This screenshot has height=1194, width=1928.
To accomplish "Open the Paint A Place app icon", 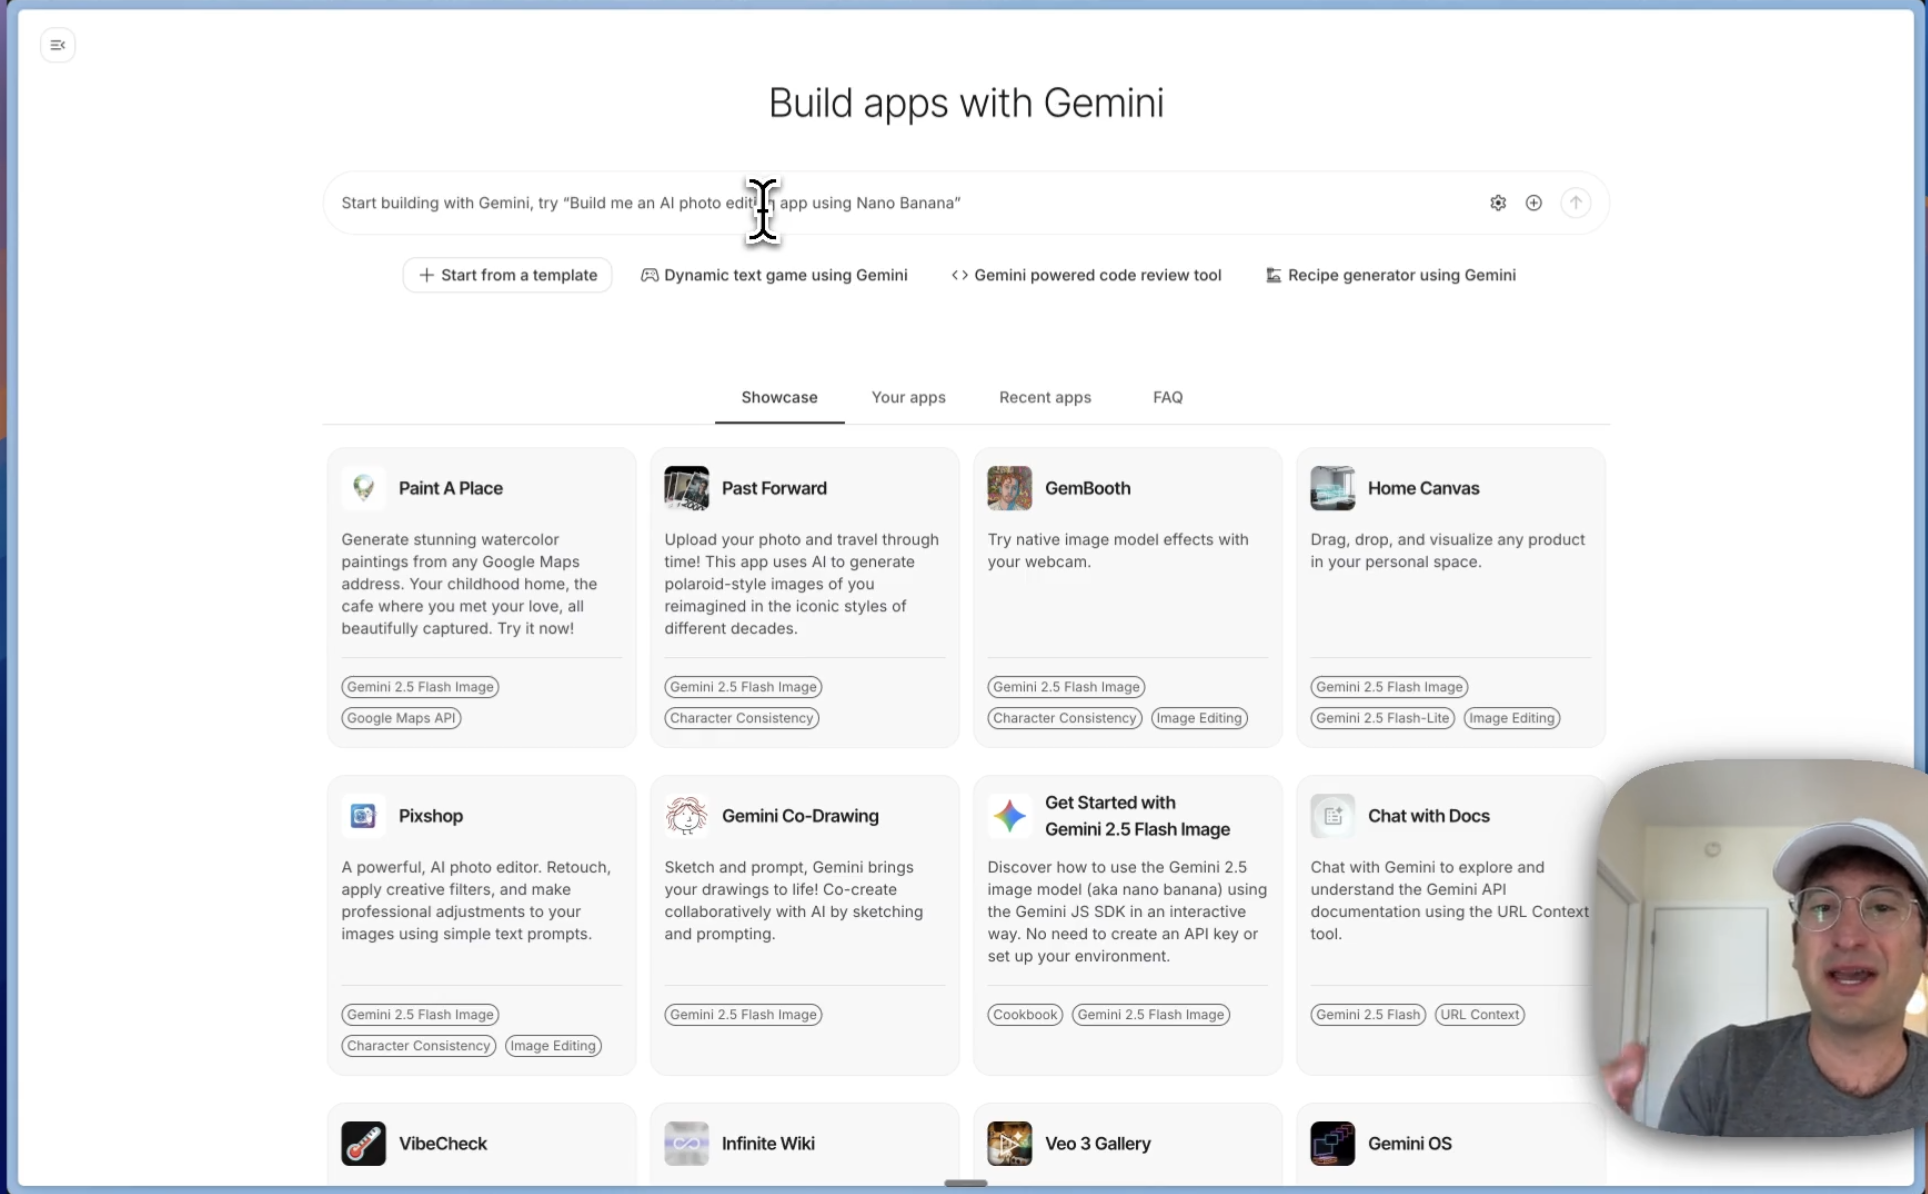I will pyautogui.click(x=363, y=488).
